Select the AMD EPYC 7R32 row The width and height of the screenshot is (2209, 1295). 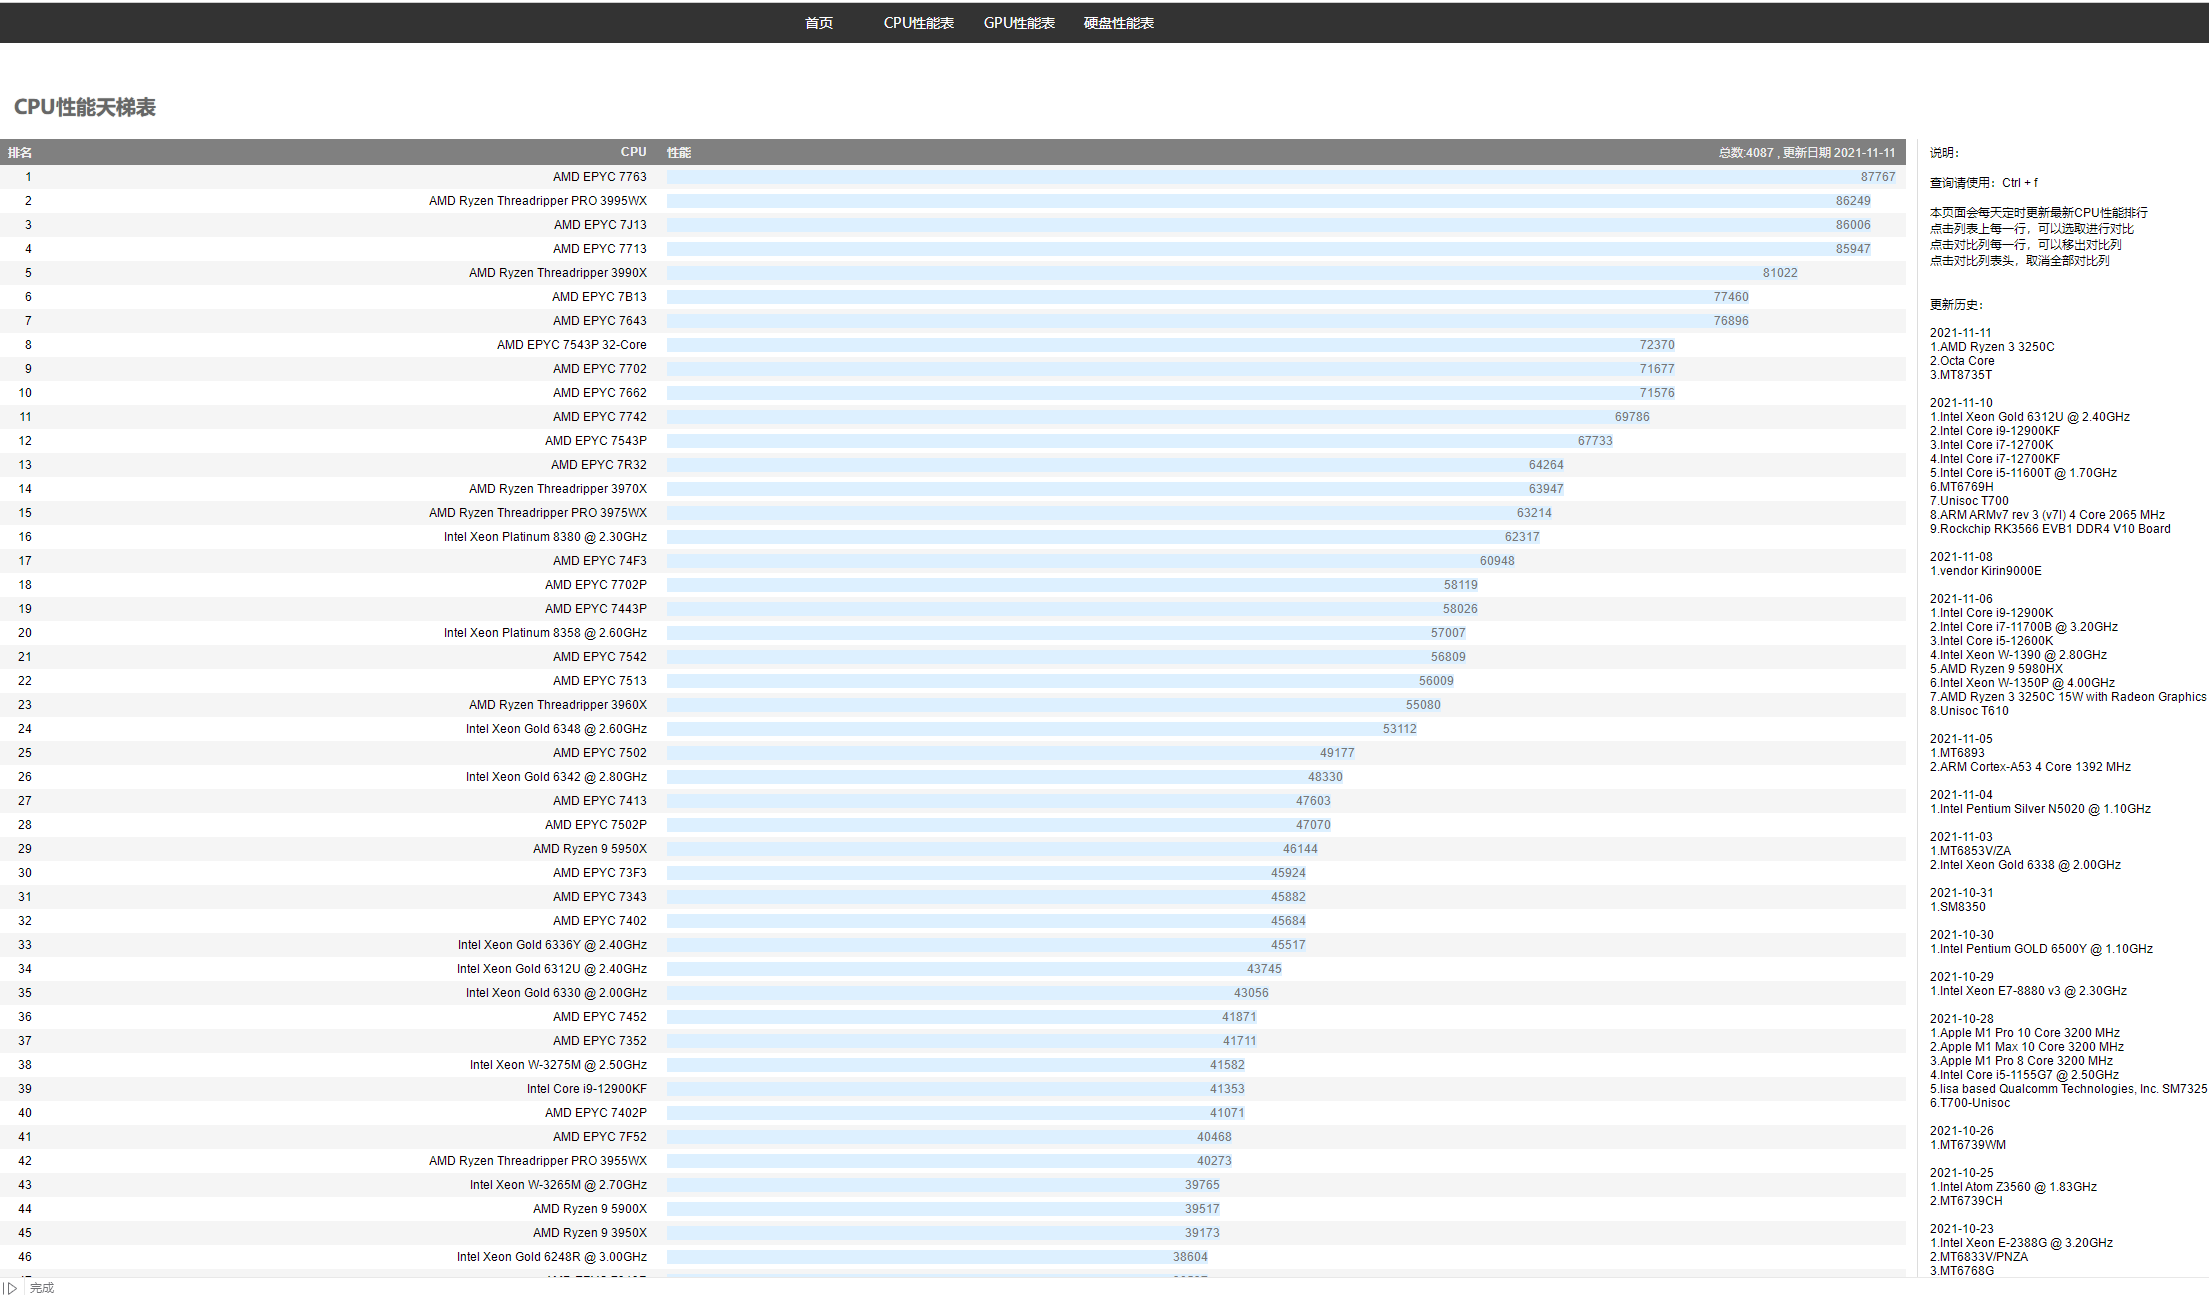coord(953,465)
